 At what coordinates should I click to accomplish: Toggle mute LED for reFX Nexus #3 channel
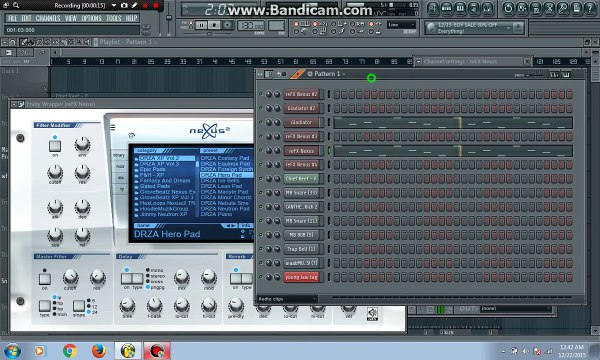click(261, 137)
